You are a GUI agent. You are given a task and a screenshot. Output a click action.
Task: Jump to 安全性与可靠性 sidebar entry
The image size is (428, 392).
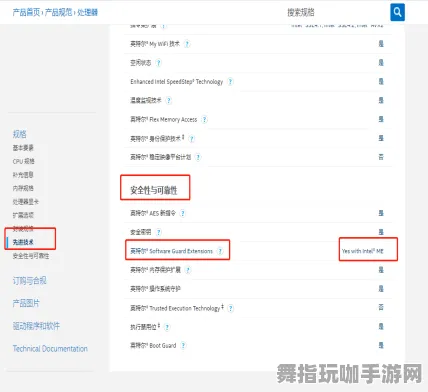31,256
